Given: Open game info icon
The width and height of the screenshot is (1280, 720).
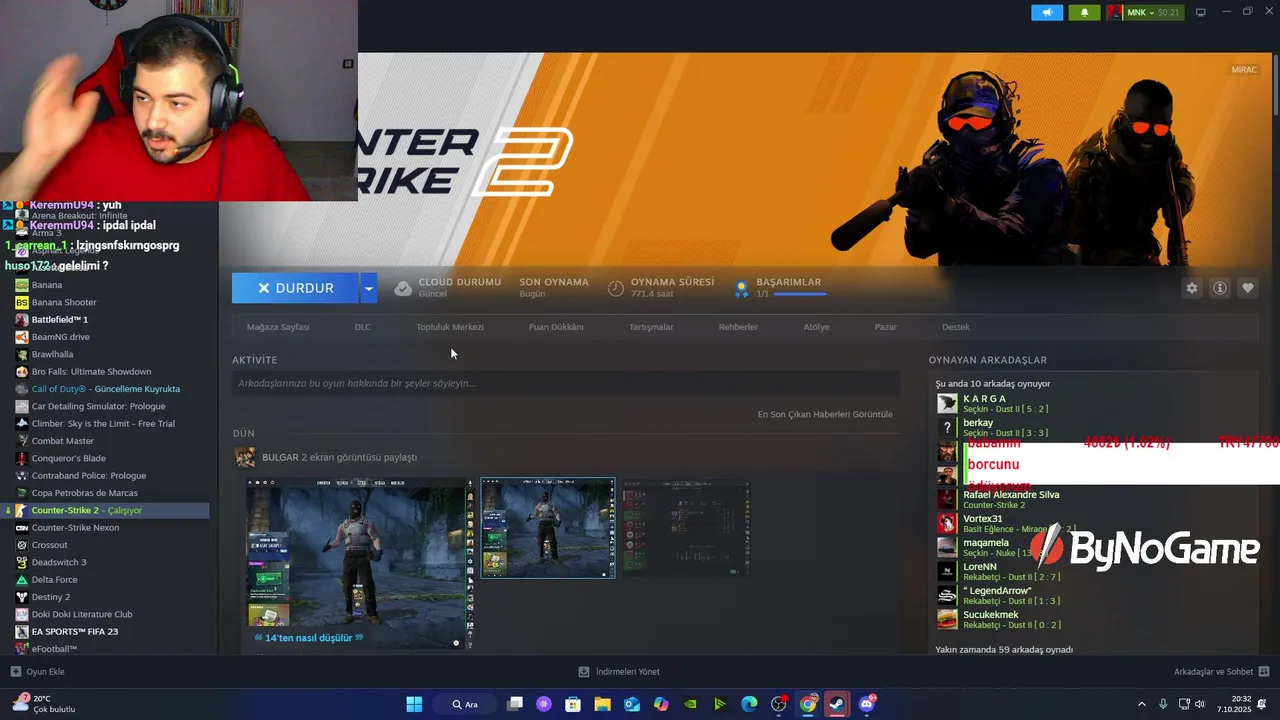Looking at the screenshot, I should [1220, 288].
